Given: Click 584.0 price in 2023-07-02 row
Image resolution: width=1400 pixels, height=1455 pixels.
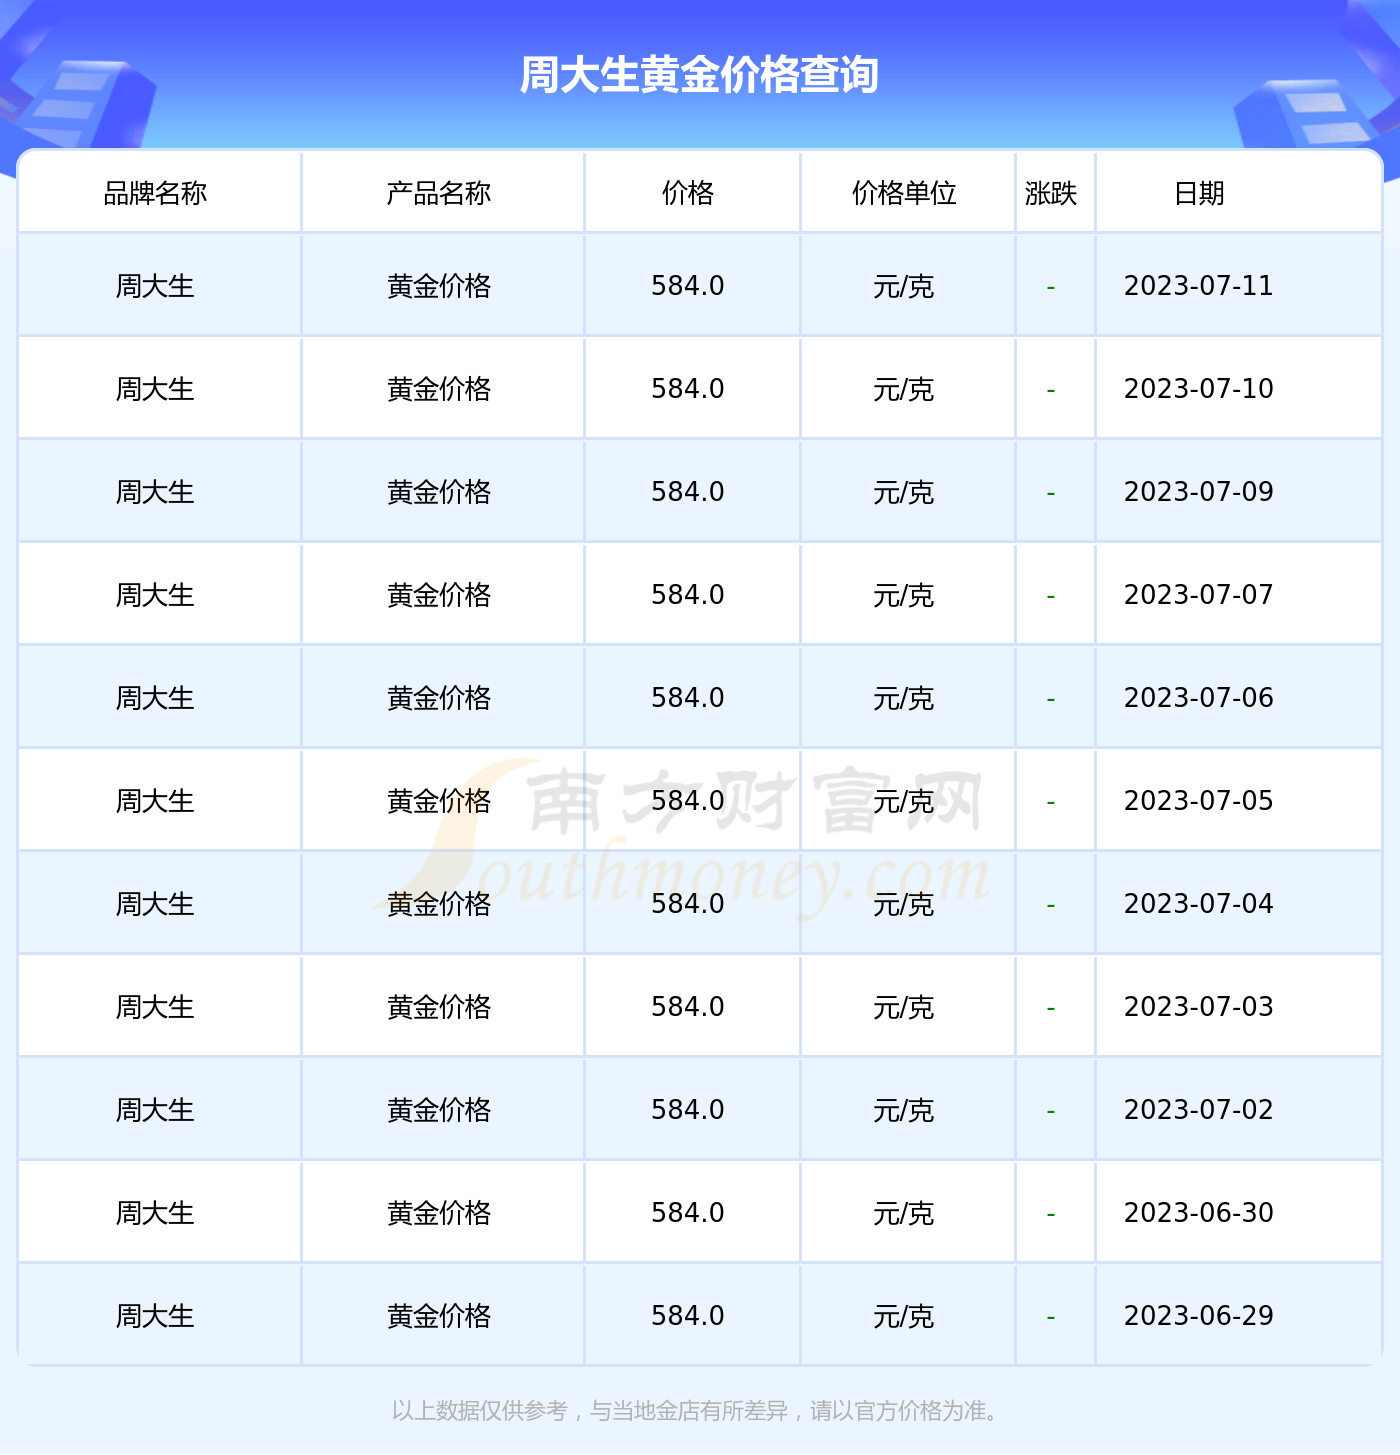Looking at the screenshot, I should (x=688, y=1110).
